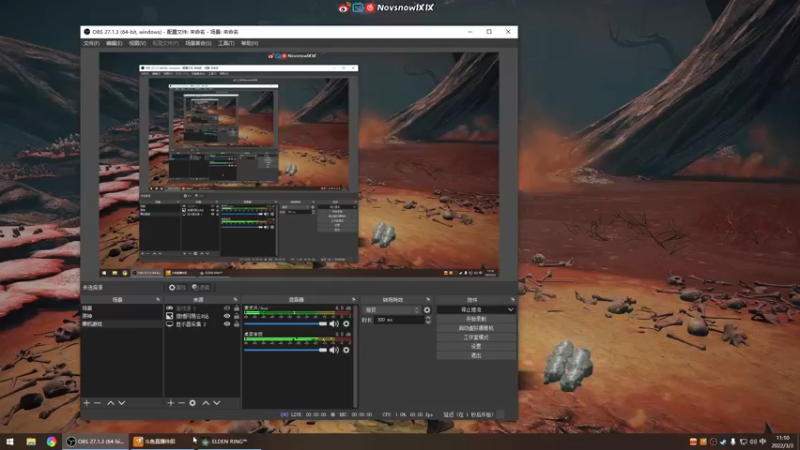Float the 混音器 dock using its header icon
800x450 pixels.
click(354, 299)
